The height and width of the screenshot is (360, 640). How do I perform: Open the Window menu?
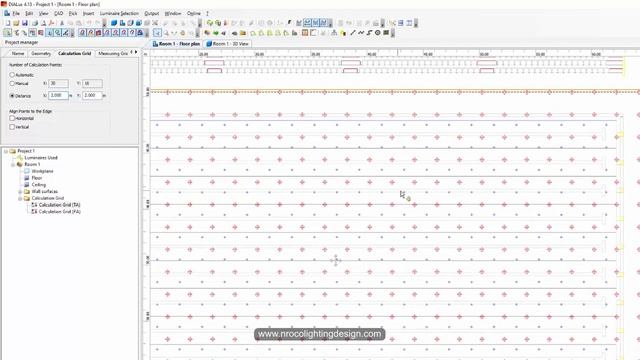(173, 13)
